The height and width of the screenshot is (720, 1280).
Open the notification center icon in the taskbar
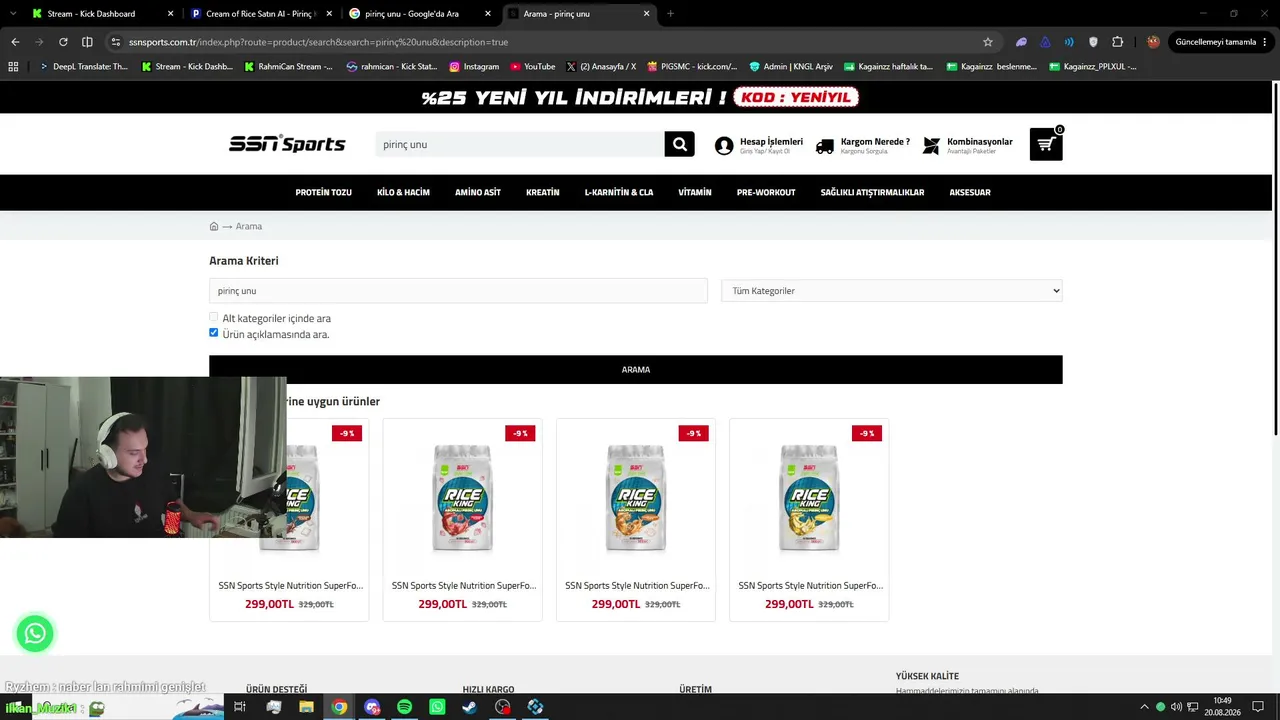[1258, 707]
